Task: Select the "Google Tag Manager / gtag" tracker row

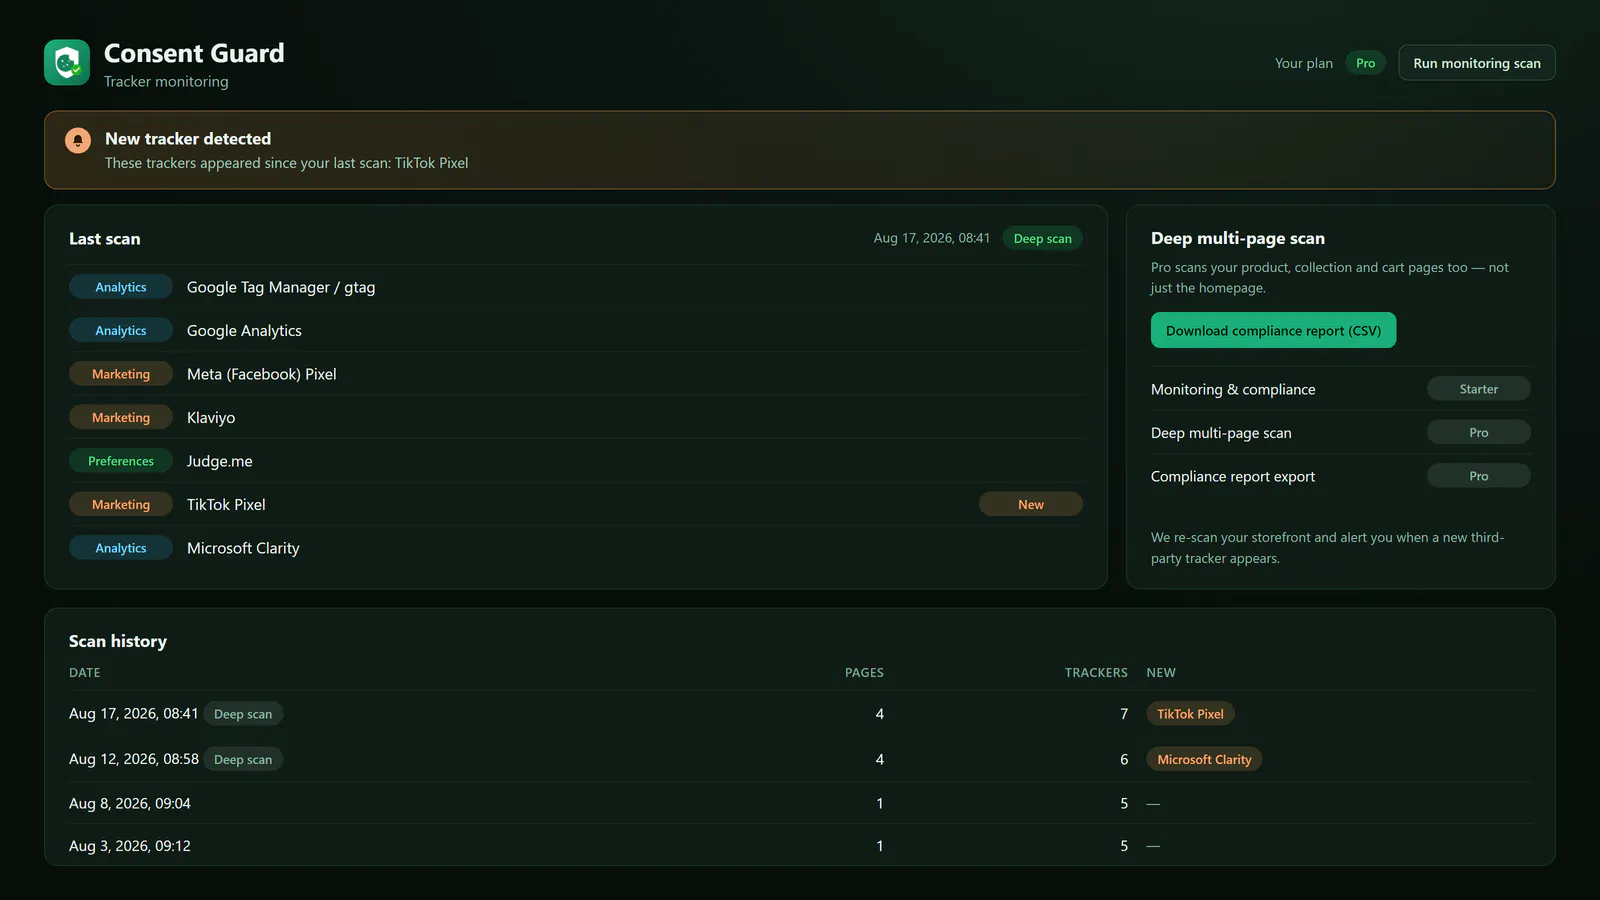Action: (x=576, y=287)
